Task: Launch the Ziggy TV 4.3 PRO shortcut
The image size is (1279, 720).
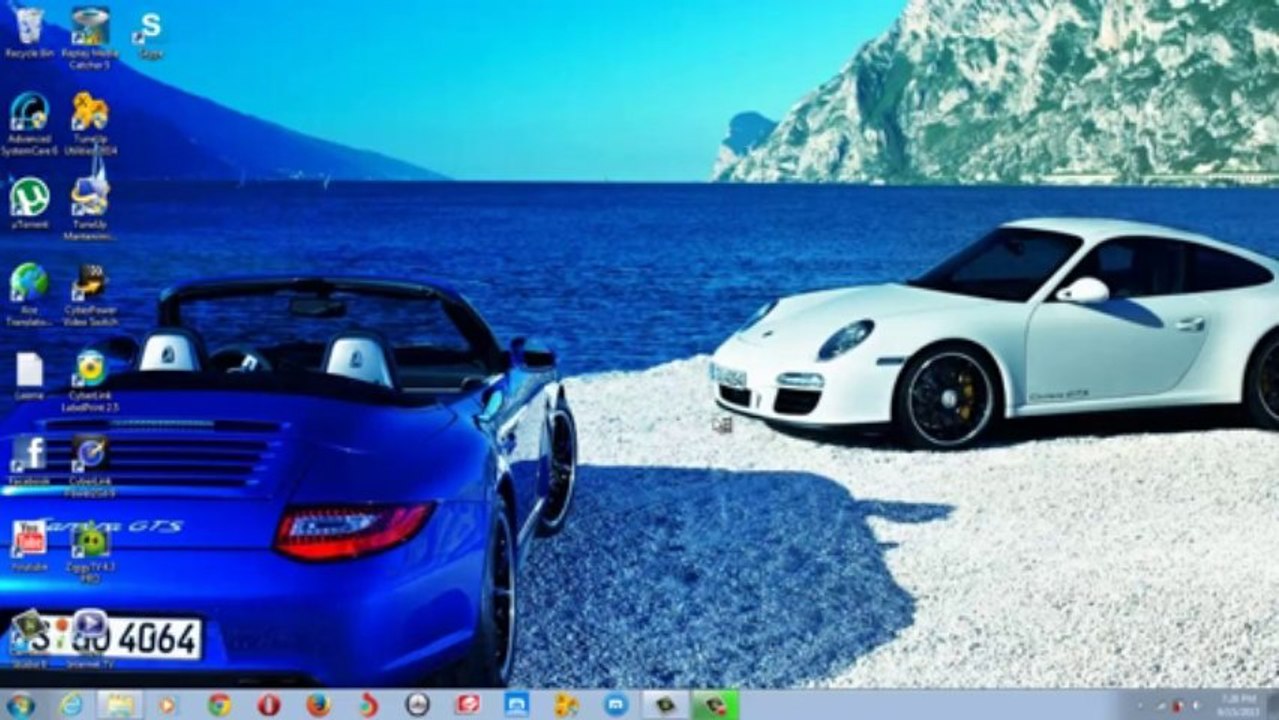Action: pos(90,552)
